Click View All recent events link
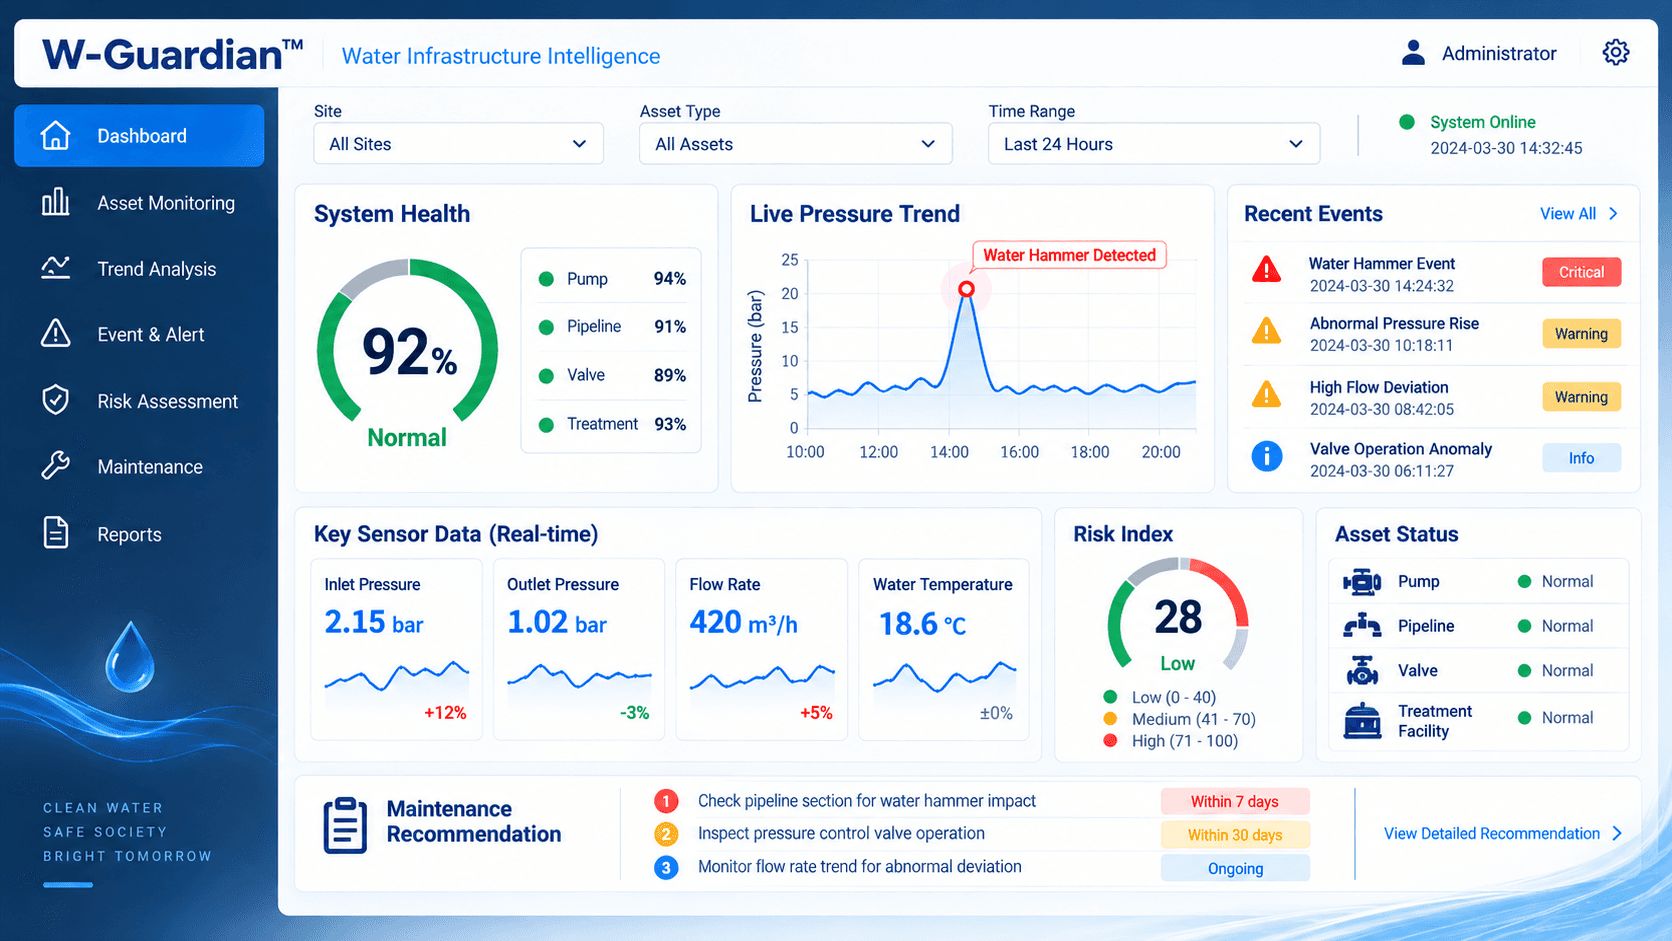 coord(1568,214)
